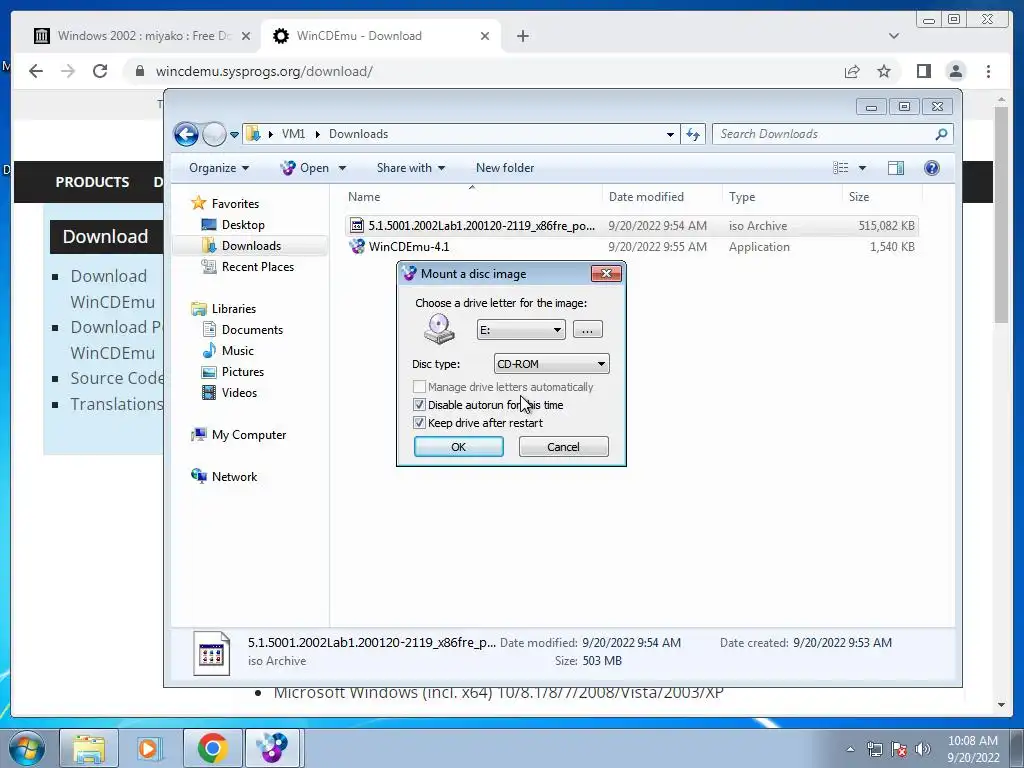Switch to WinCDEmu - Download browser tab
Viewport: 1024px width, 768px height.
tap(382, 36)
